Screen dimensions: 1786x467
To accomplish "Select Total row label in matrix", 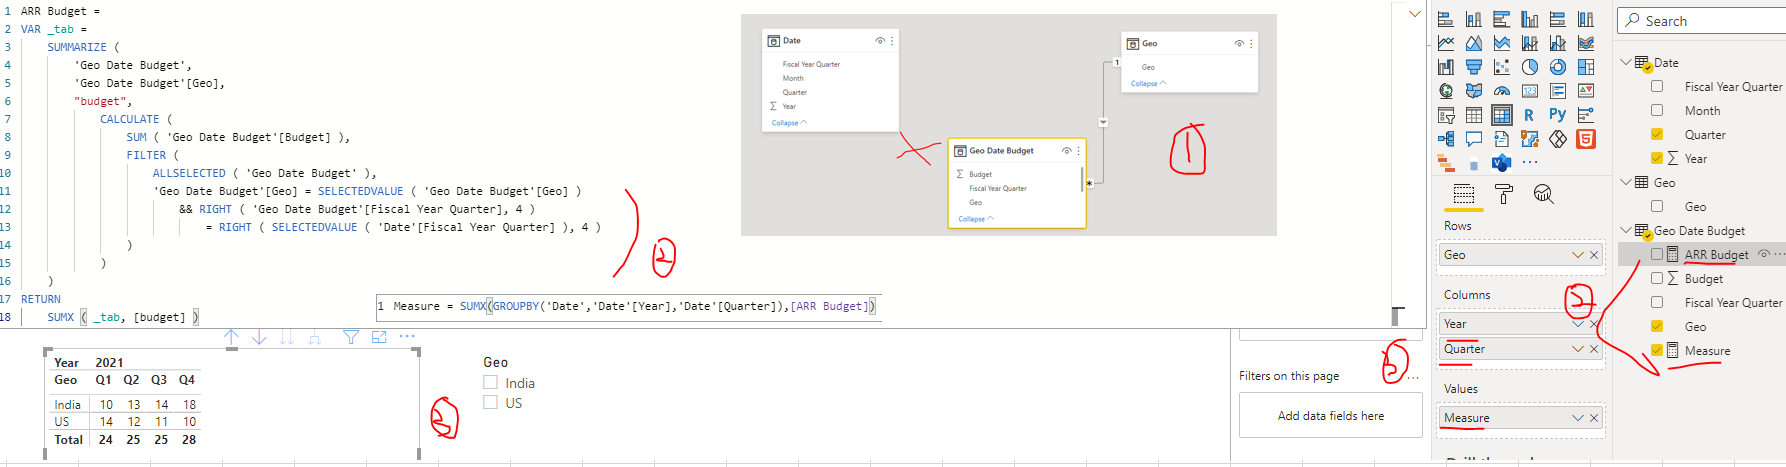I will (x=69, y=439).
